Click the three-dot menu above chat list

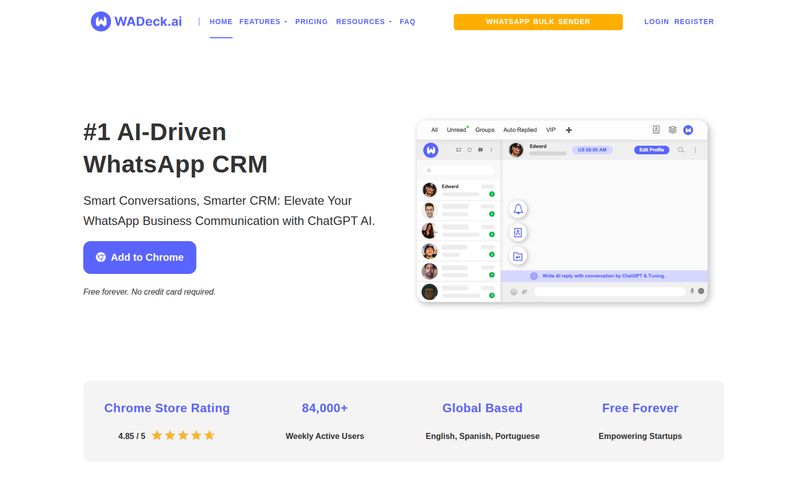coord(491,150)
